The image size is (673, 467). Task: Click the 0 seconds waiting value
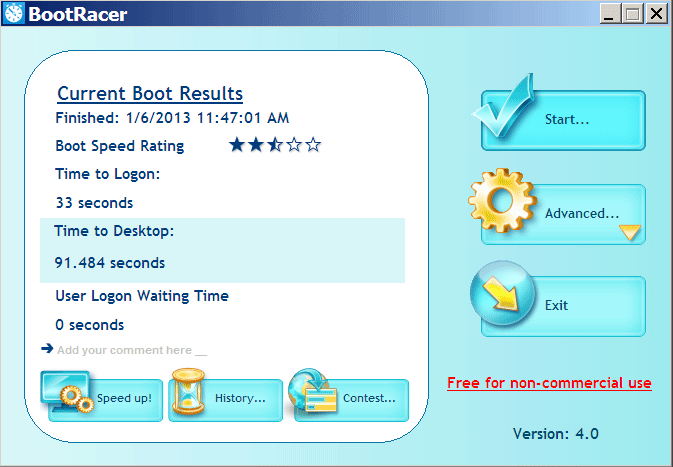coord(90,325)
